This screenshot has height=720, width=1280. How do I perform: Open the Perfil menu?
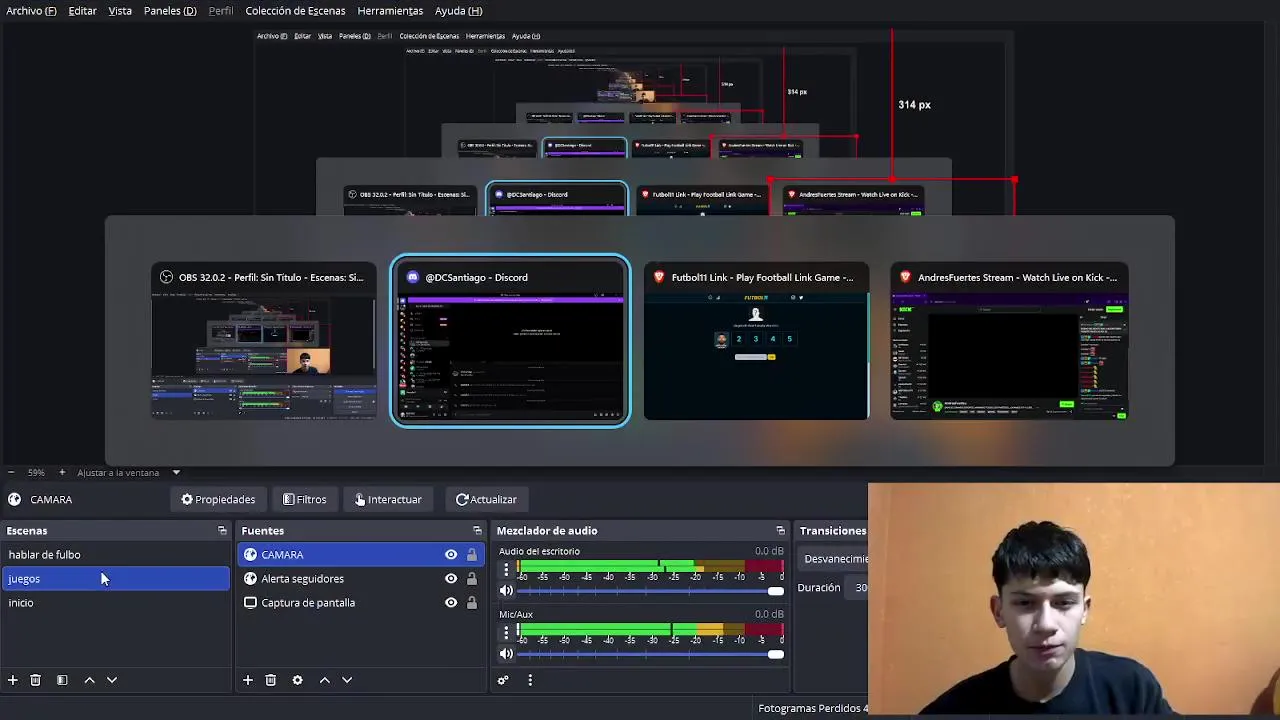(x=221, y=11)
